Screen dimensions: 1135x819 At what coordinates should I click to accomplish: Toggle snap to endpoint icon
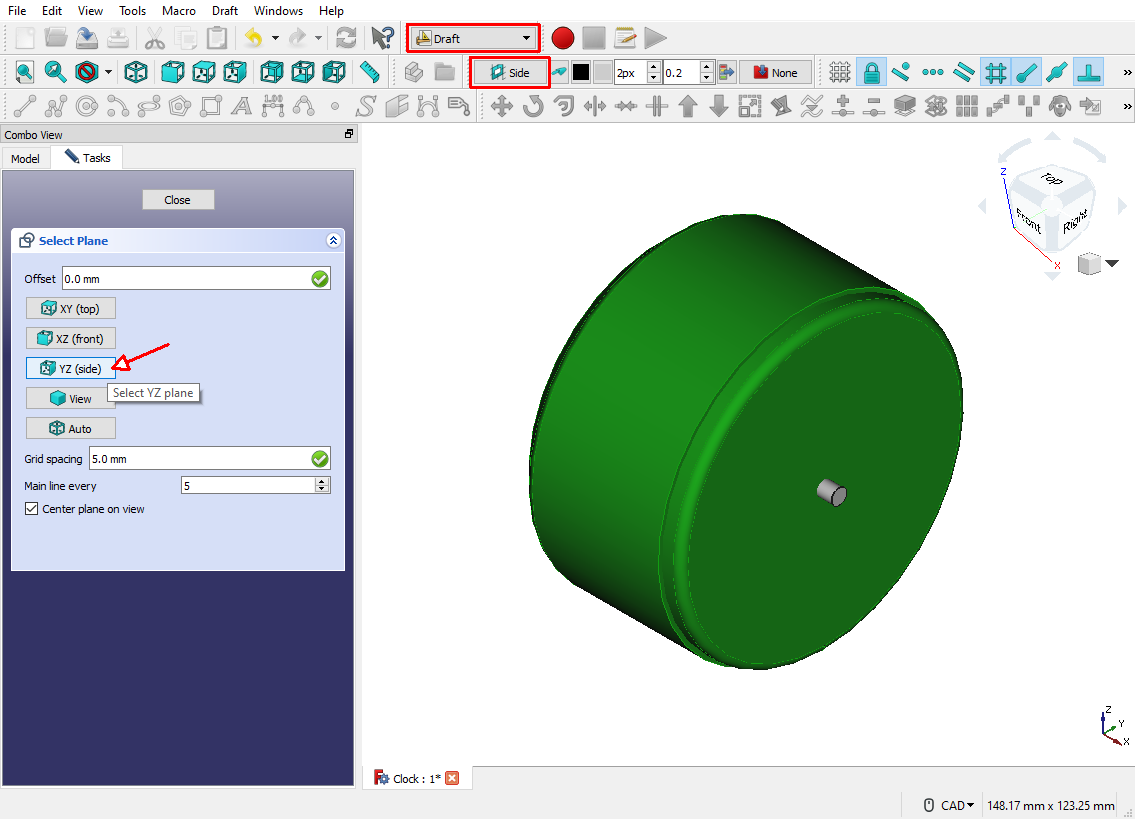tap(1026, 72)
